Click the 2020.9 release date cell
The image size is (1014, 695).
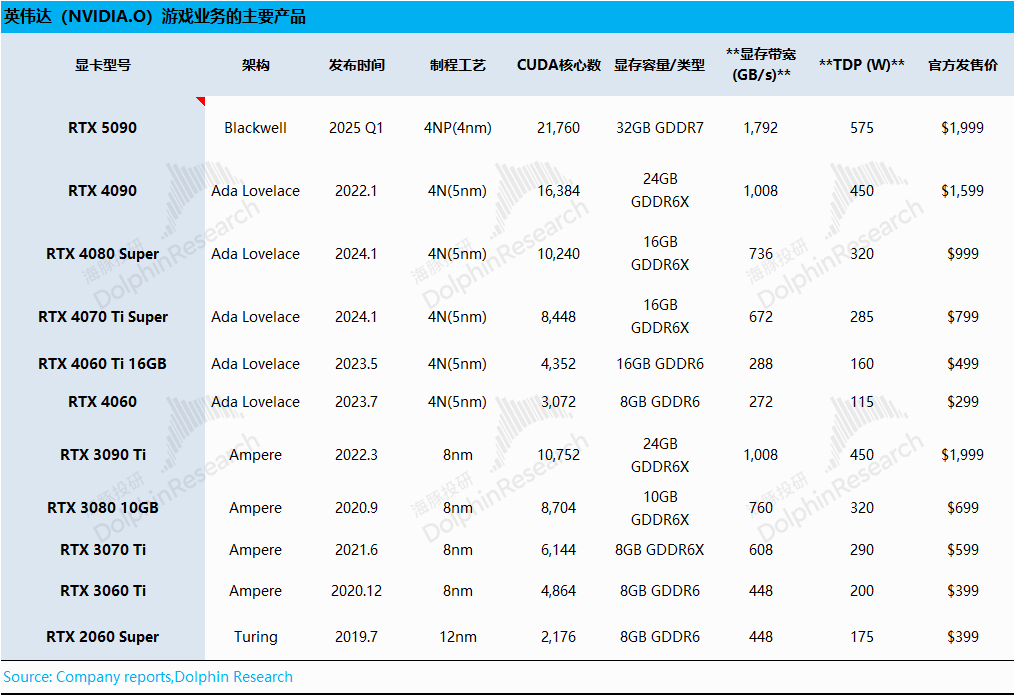point(356,508)
